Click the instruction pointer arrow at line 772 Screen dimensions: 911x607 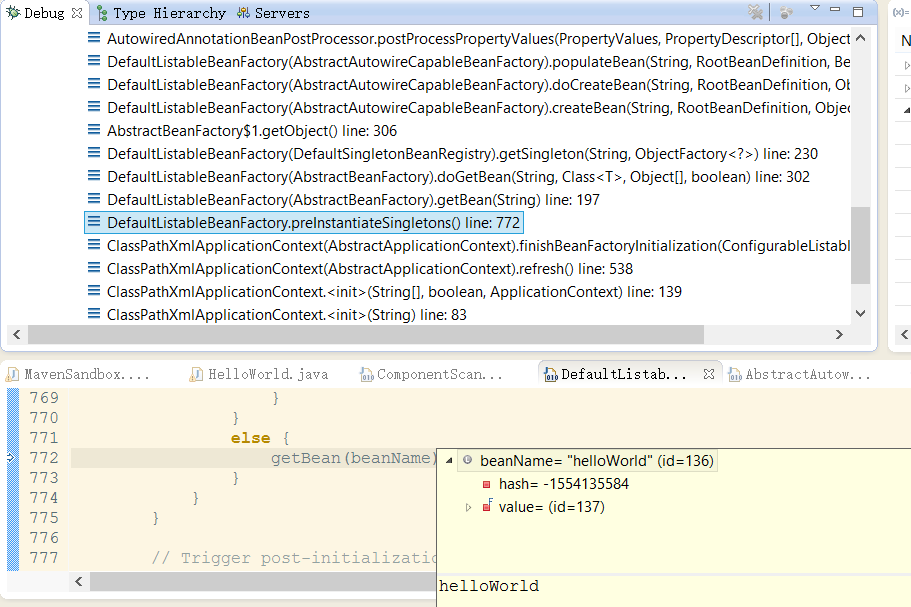(x=10, y=458)
